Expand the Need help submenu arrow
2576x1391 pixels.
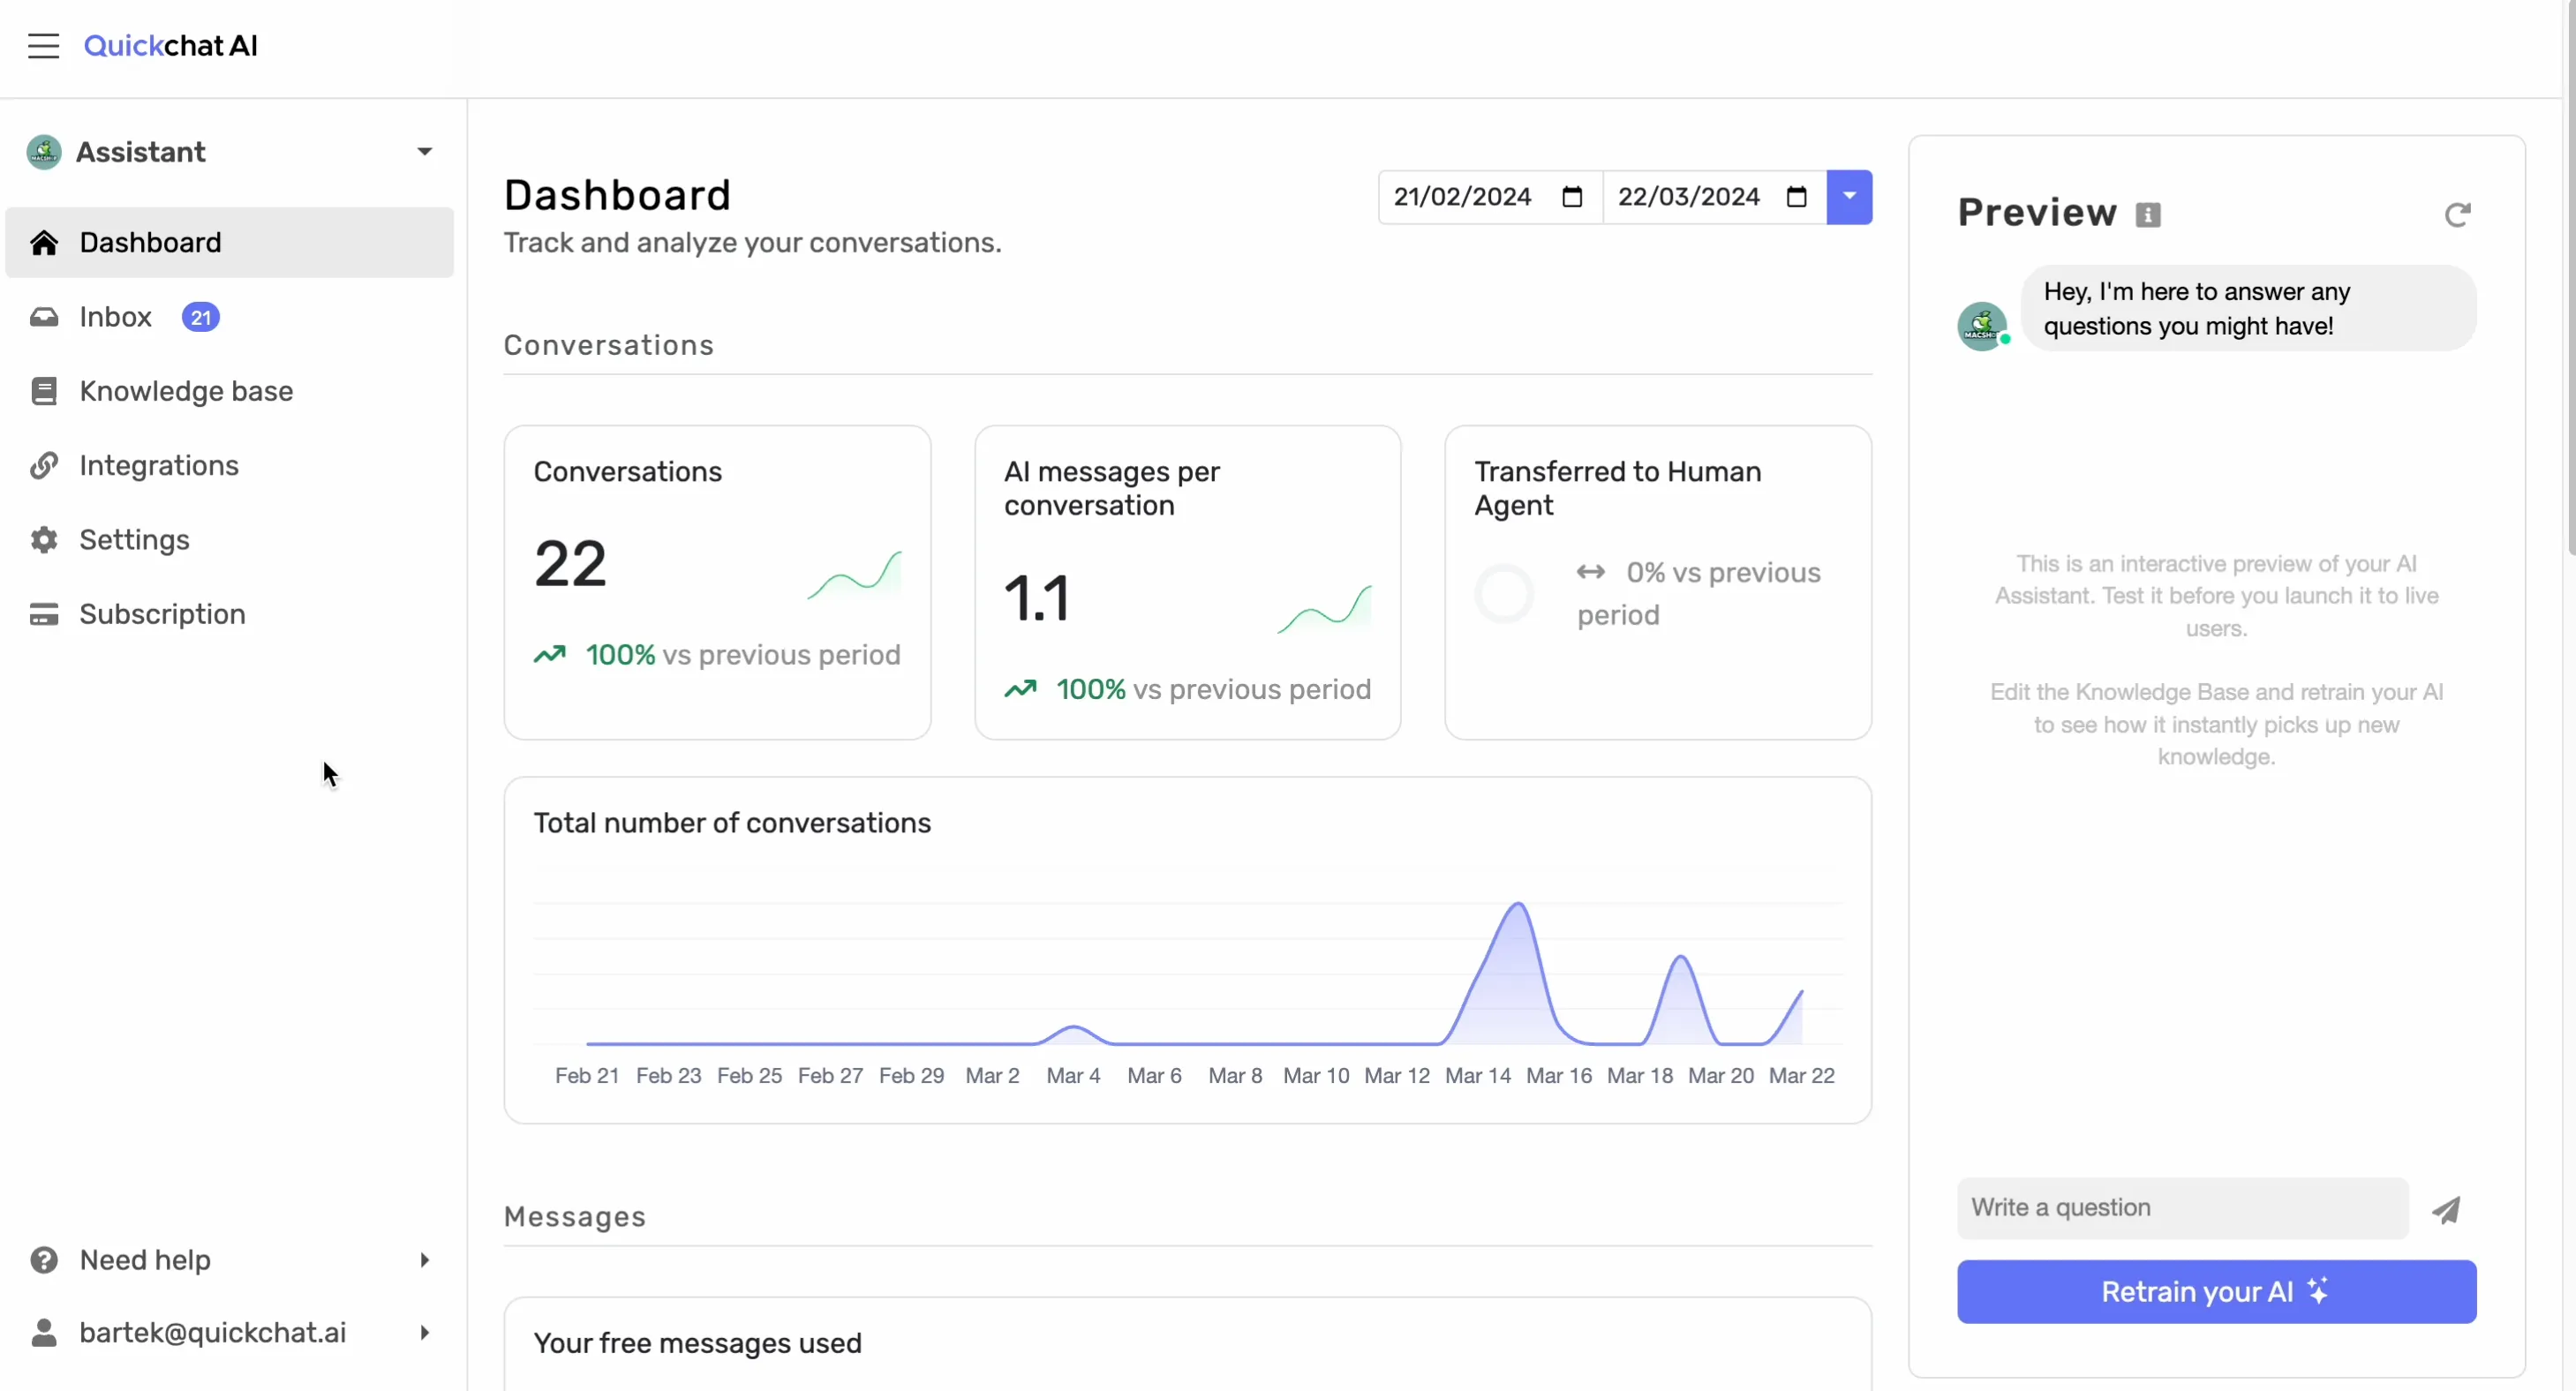pyautogui.click(x=424, y=1260)
